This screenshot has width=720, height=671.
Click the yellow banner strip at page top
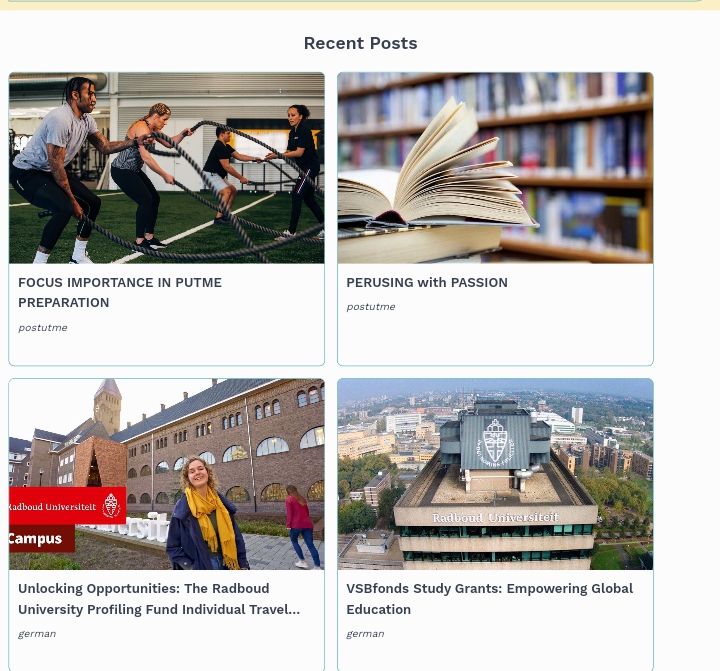[x=360, y=5]
